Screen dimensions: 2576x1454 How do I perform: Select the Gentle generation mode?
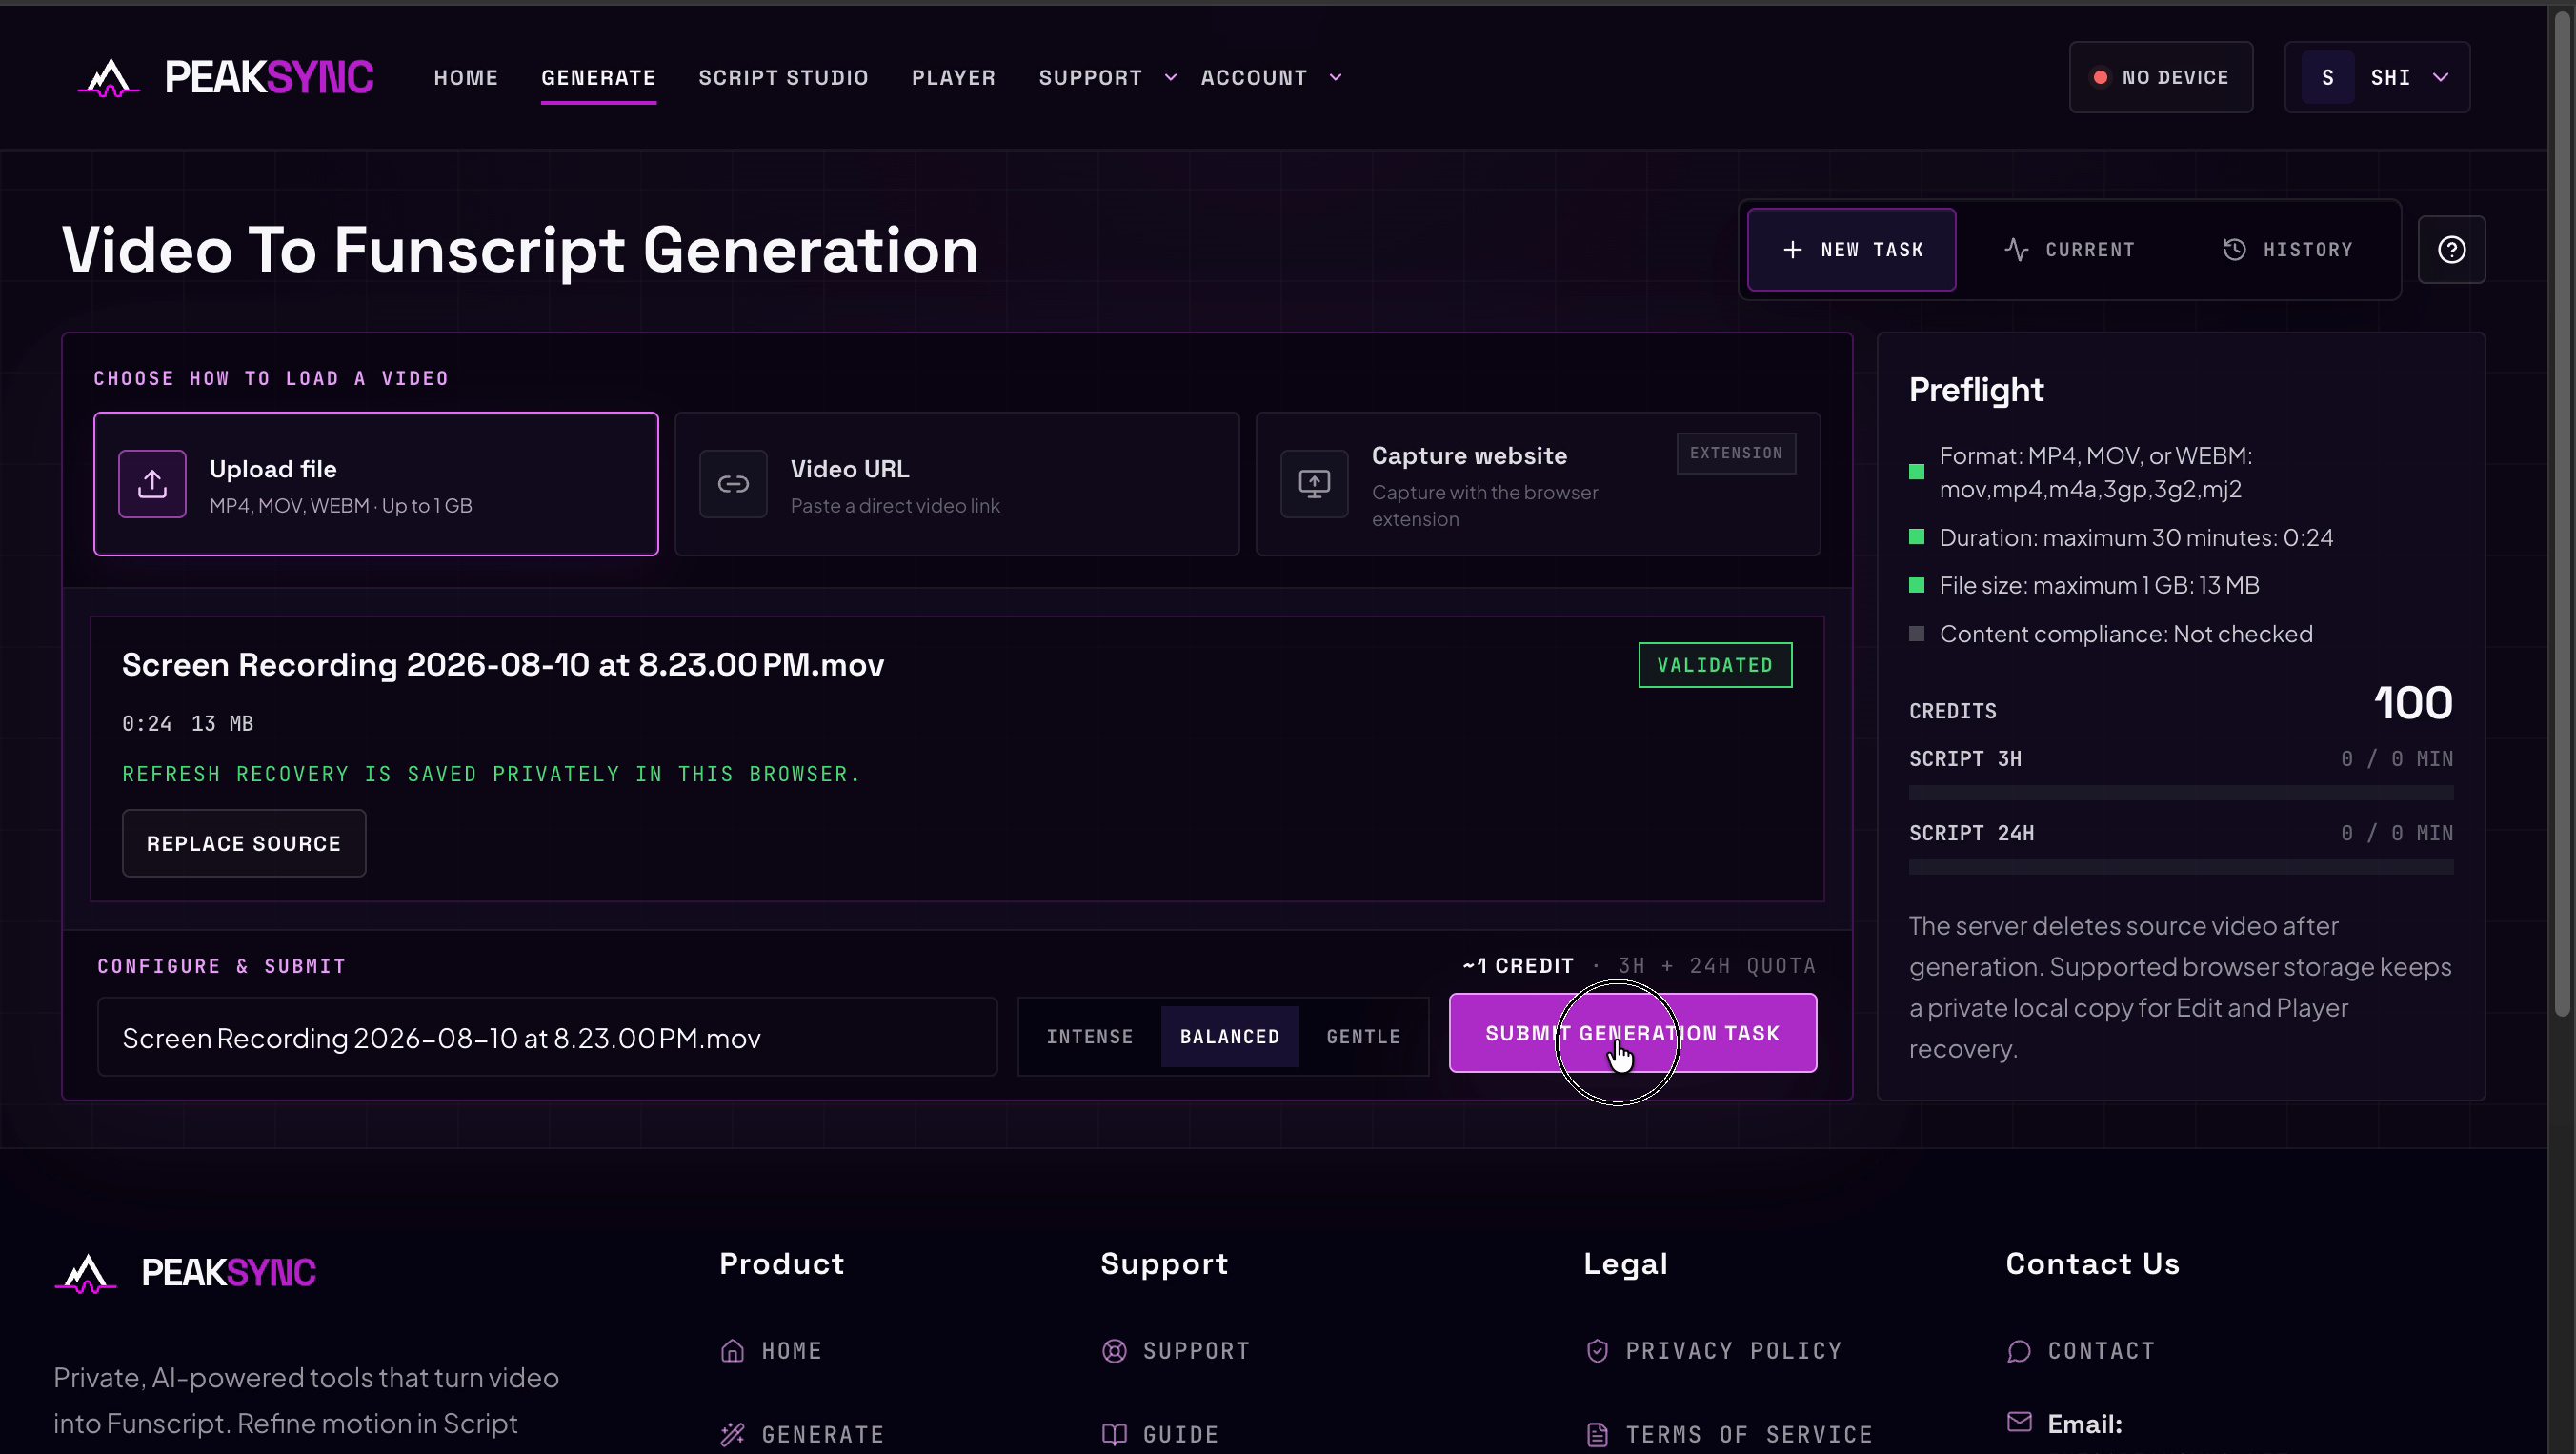click(1364, 1037)
